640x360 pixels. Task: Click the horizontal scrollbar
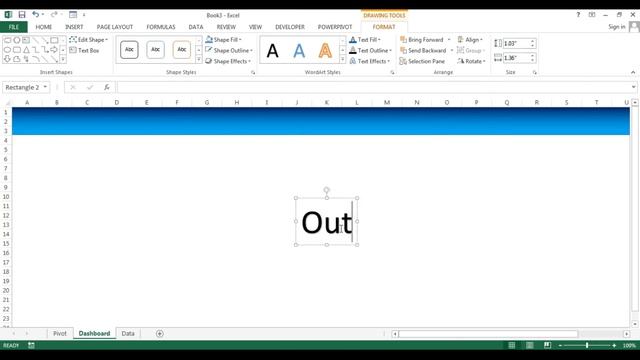point(488,334)
